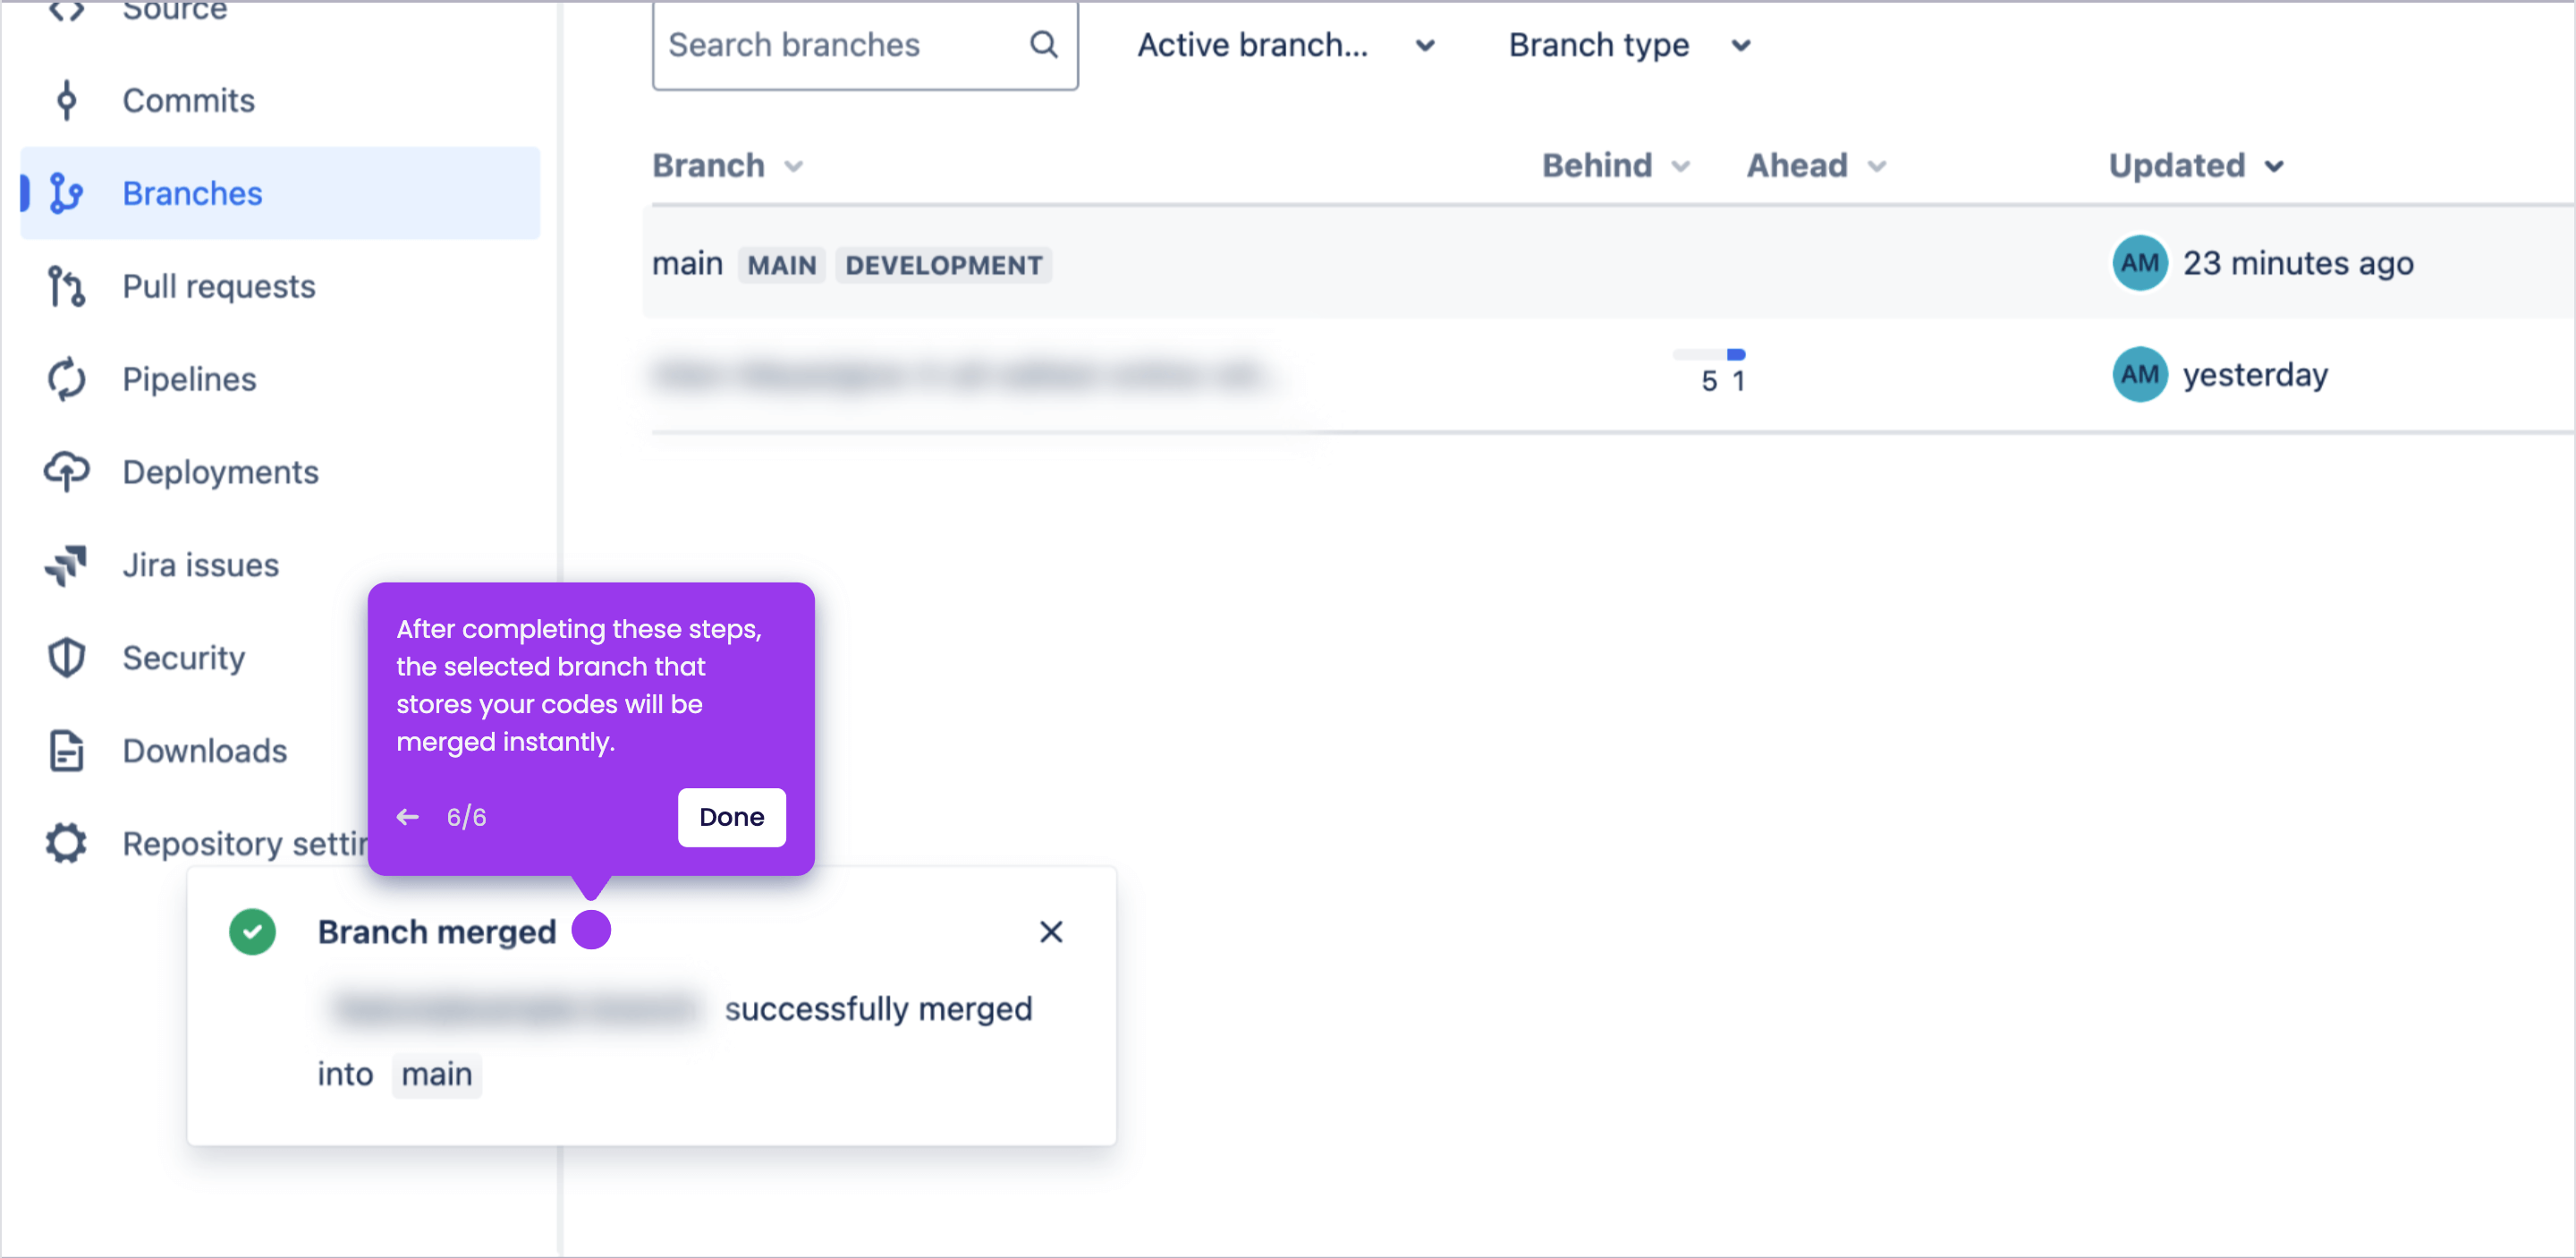
Task: Open the Commits page
Action: [189, 100]
